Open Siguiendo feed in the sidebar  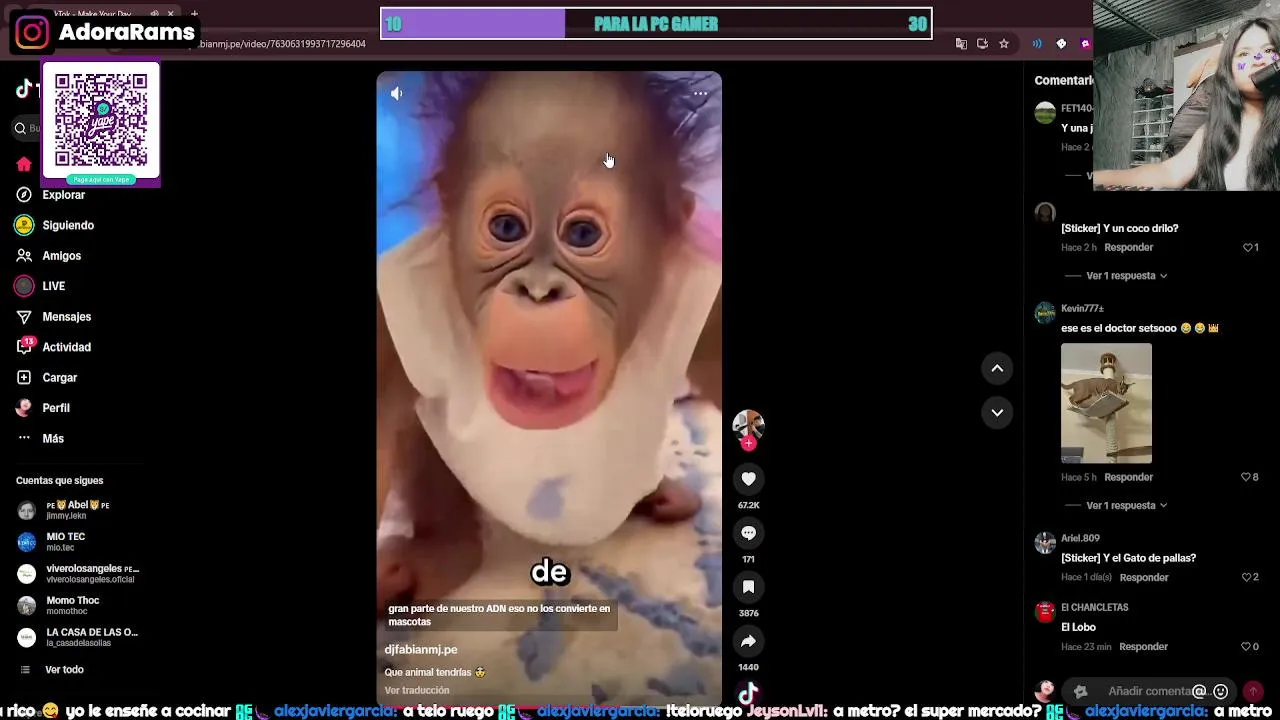(68, 226)
